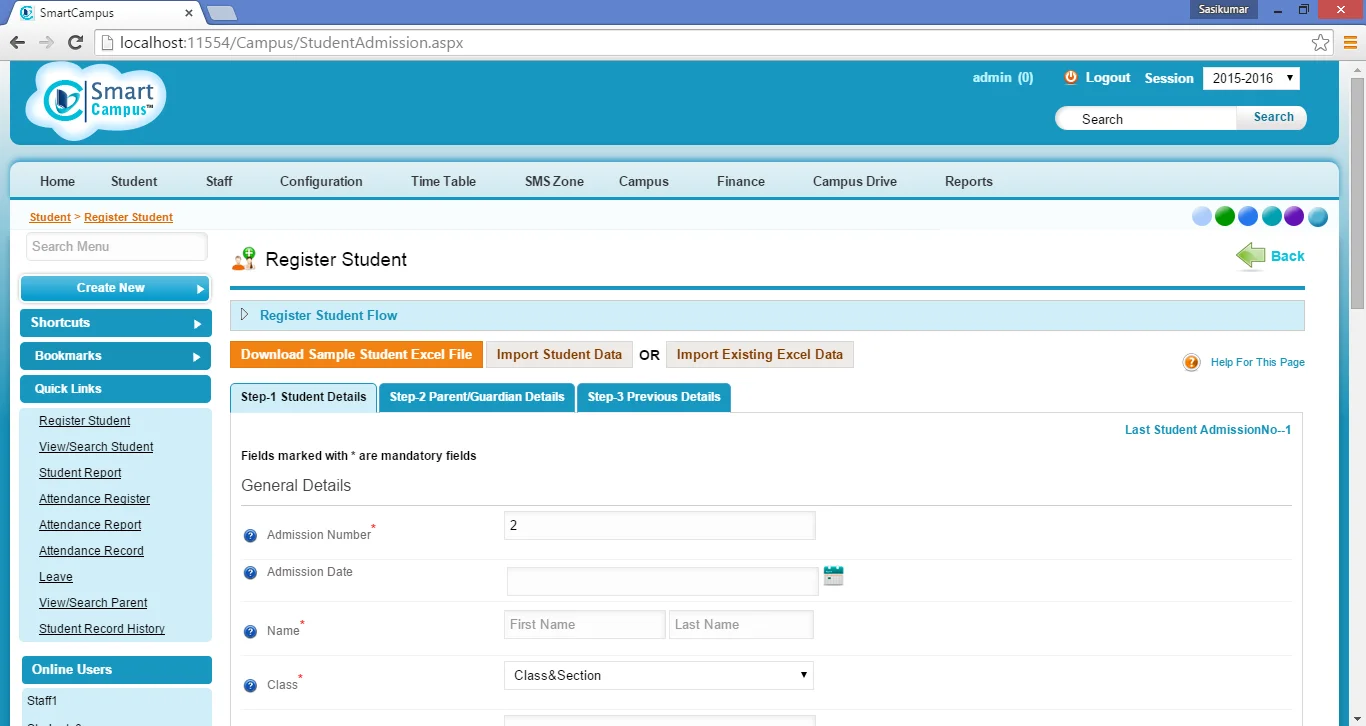Open the Finance menu
The image size is (1366, 726).
[x=741, y=181]
